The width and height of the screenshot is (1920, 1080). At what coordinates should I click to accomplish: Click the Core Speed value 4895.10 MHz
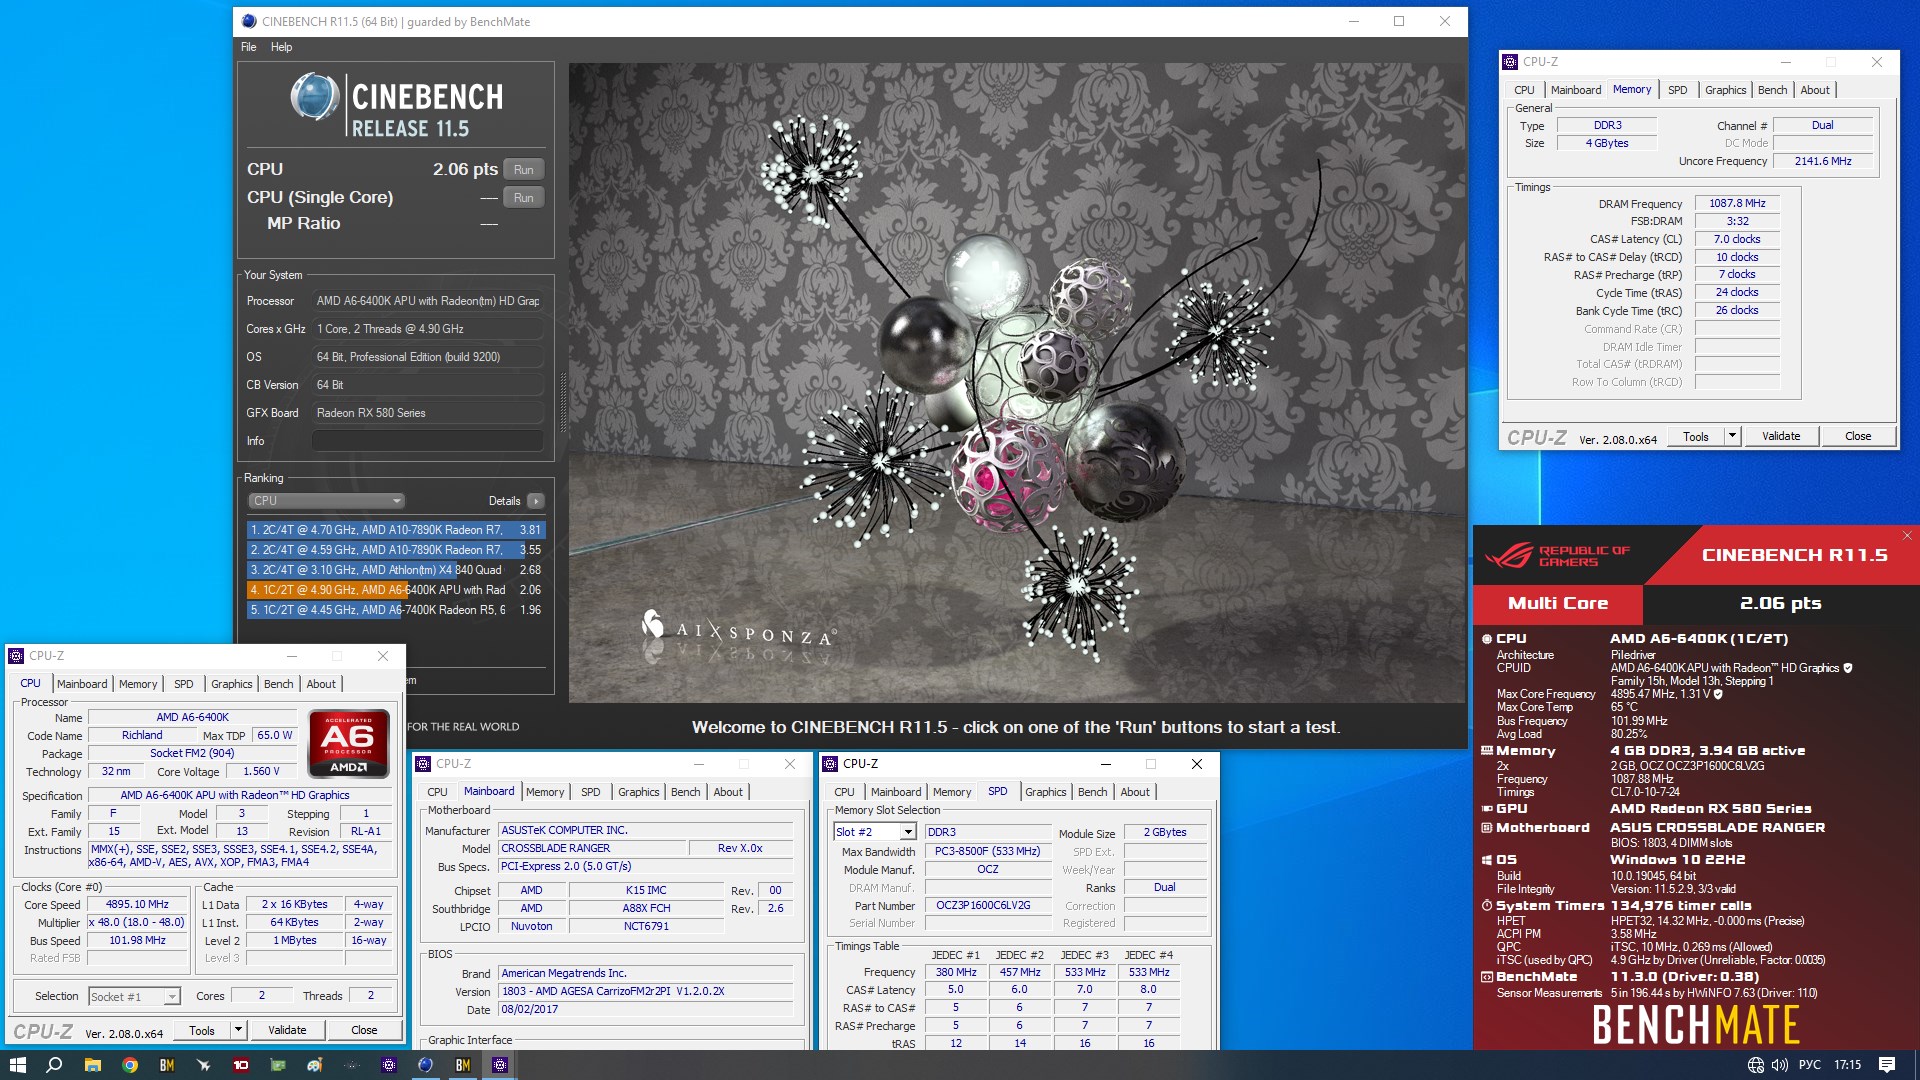click(x=138, y=905)
